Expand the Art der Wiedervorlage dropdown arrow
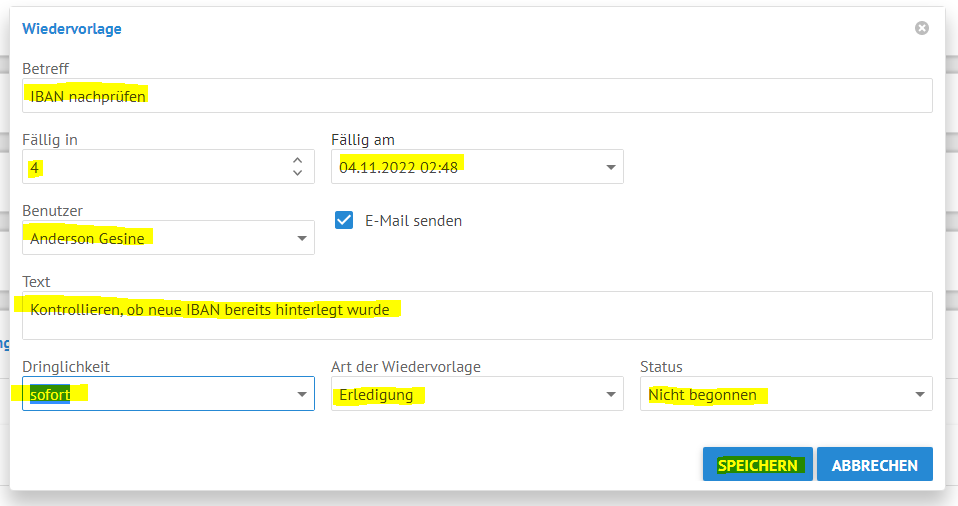 (610, 394)
